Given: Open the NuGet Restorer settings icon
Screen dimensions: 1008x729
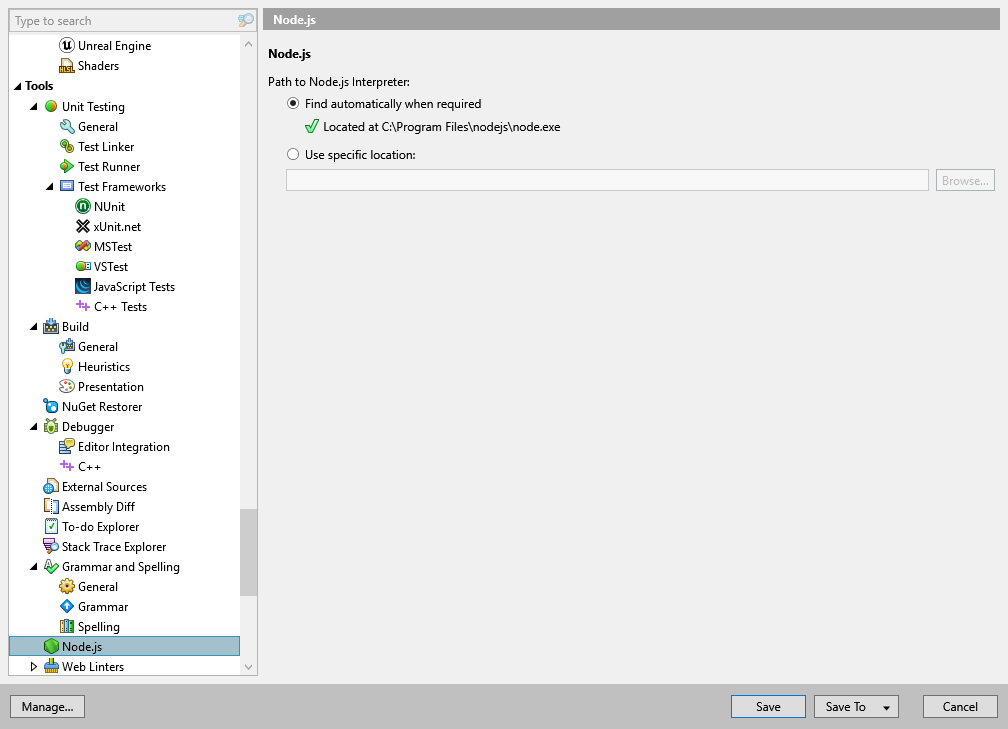Looking at the screenshot, I should point(49,406).
